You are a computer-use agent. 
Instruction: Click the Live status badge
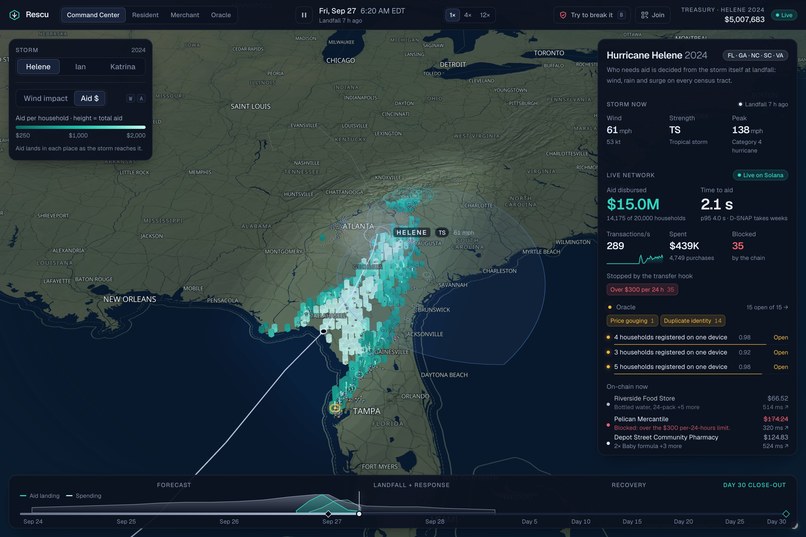point(784,15)
